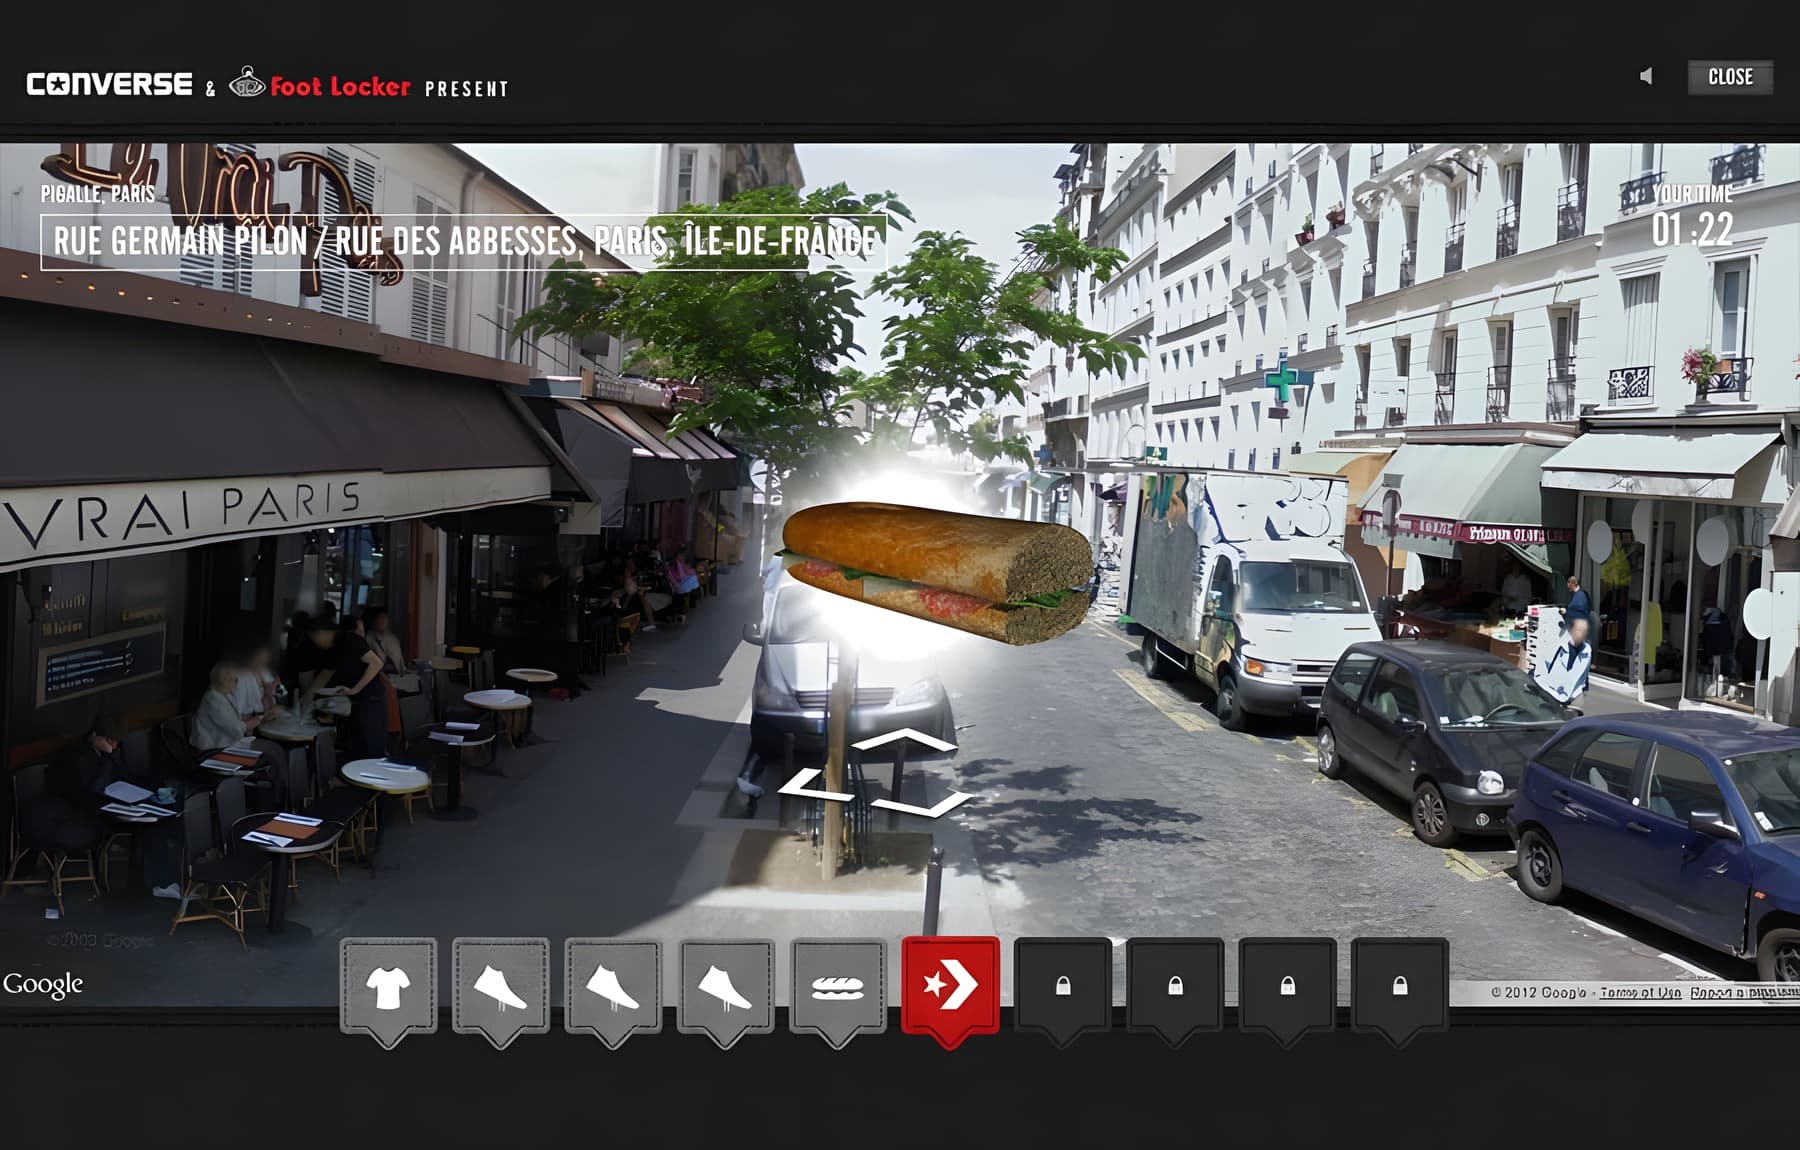This screenshot has width=1800, height=1150.
Task: Move forward with the up street arrow
Action: click(x=905, y=741)
